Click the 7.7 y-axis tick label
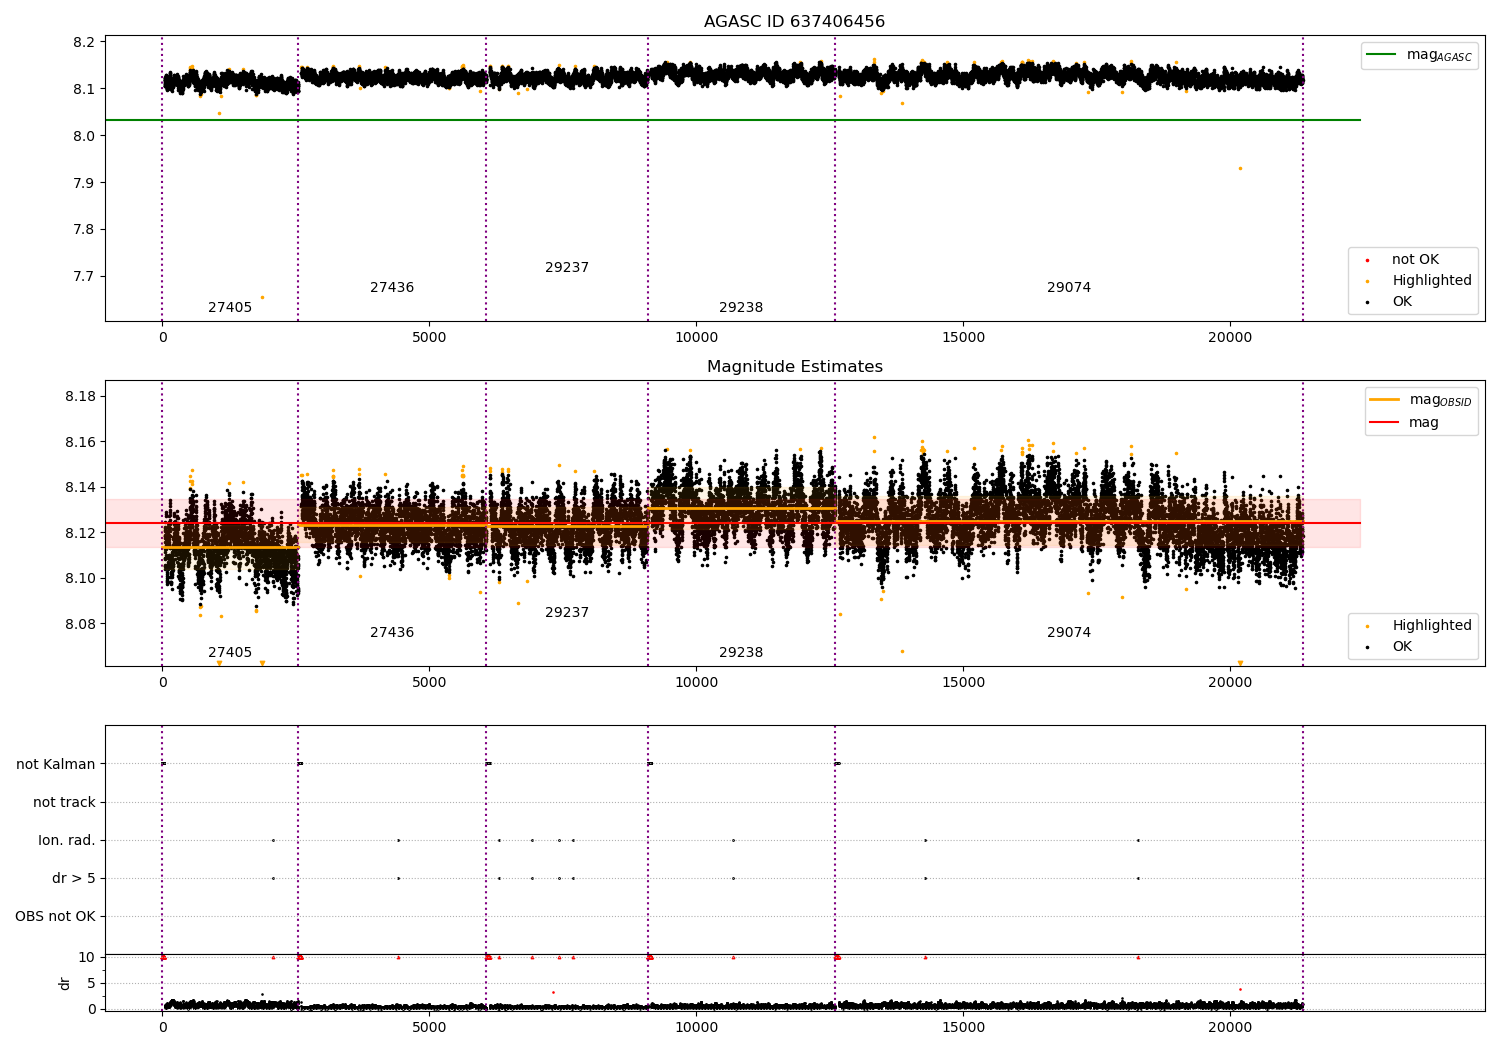This screenshot has height=1050, width=1500. (x=84, y=277)
